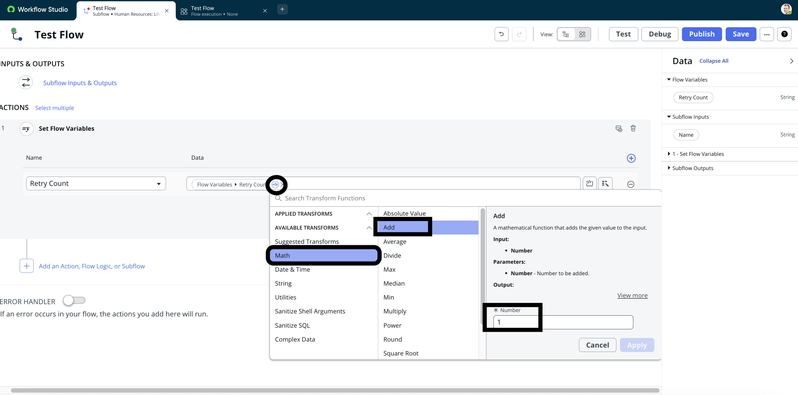This screenshot has width=798, height=395.
Task: Click the Set Flow Variables step icon
Action: pyautogui.click(x=25, y=129)
